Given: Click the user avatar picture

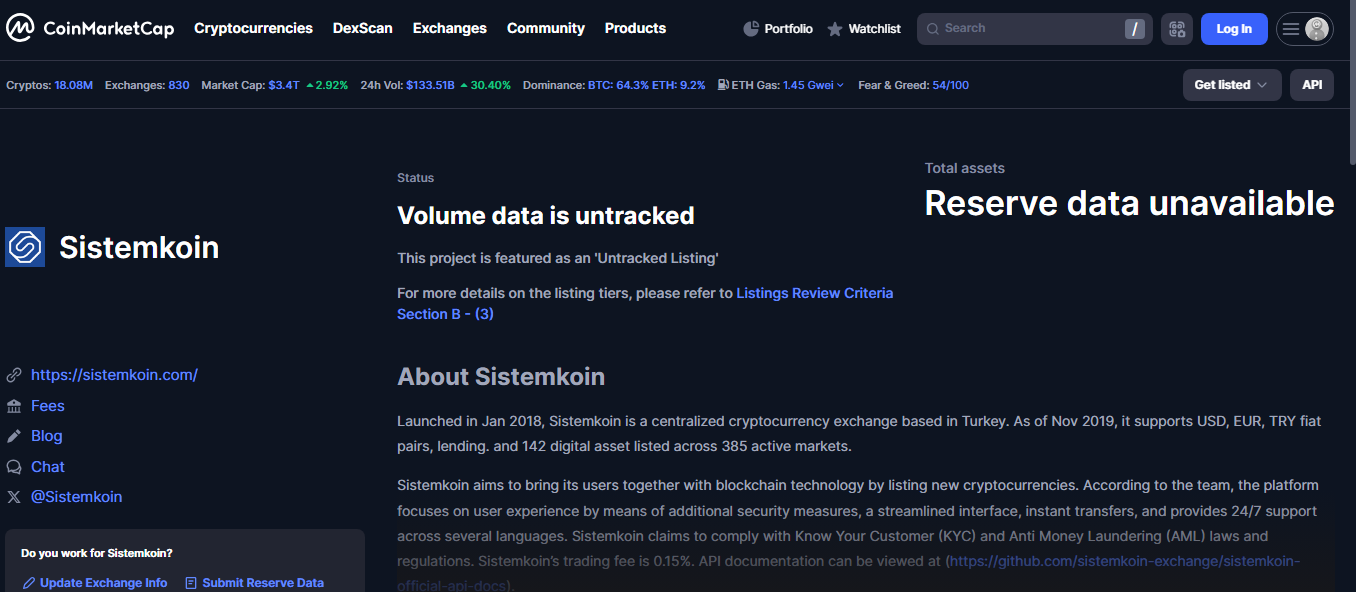Looking at the screenshot, I should coord(1317,29).
